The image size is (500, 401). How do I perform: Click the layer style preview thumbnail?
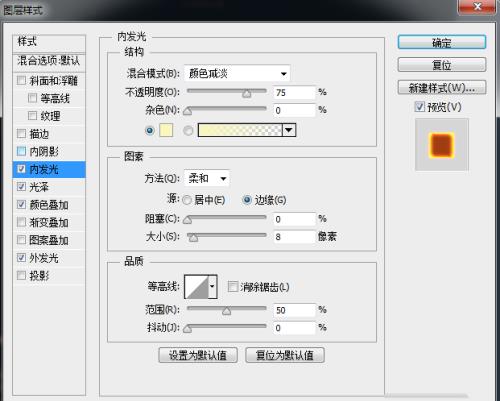pyautogui.click(x=442, y=145)
